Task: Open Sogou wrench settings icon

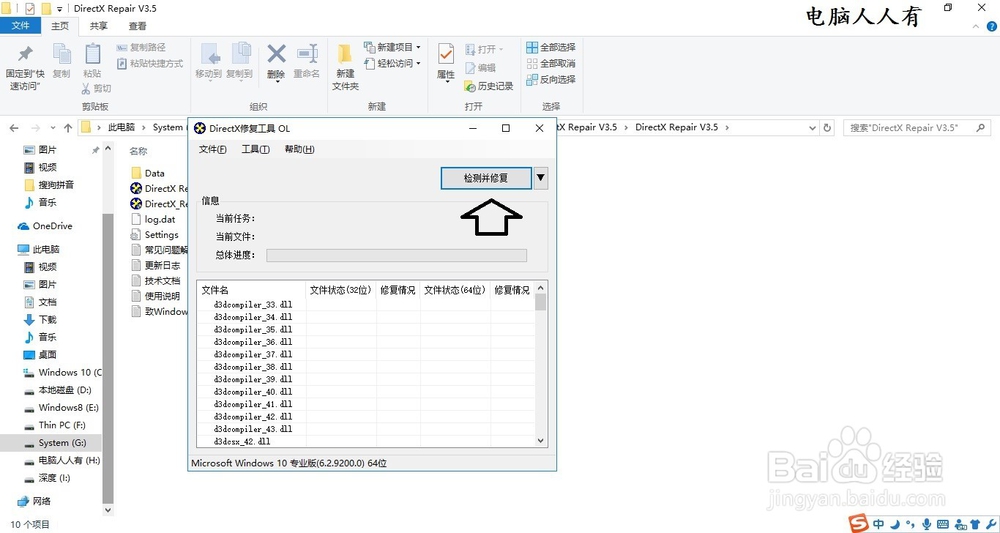Action: [x=992, y=524]
